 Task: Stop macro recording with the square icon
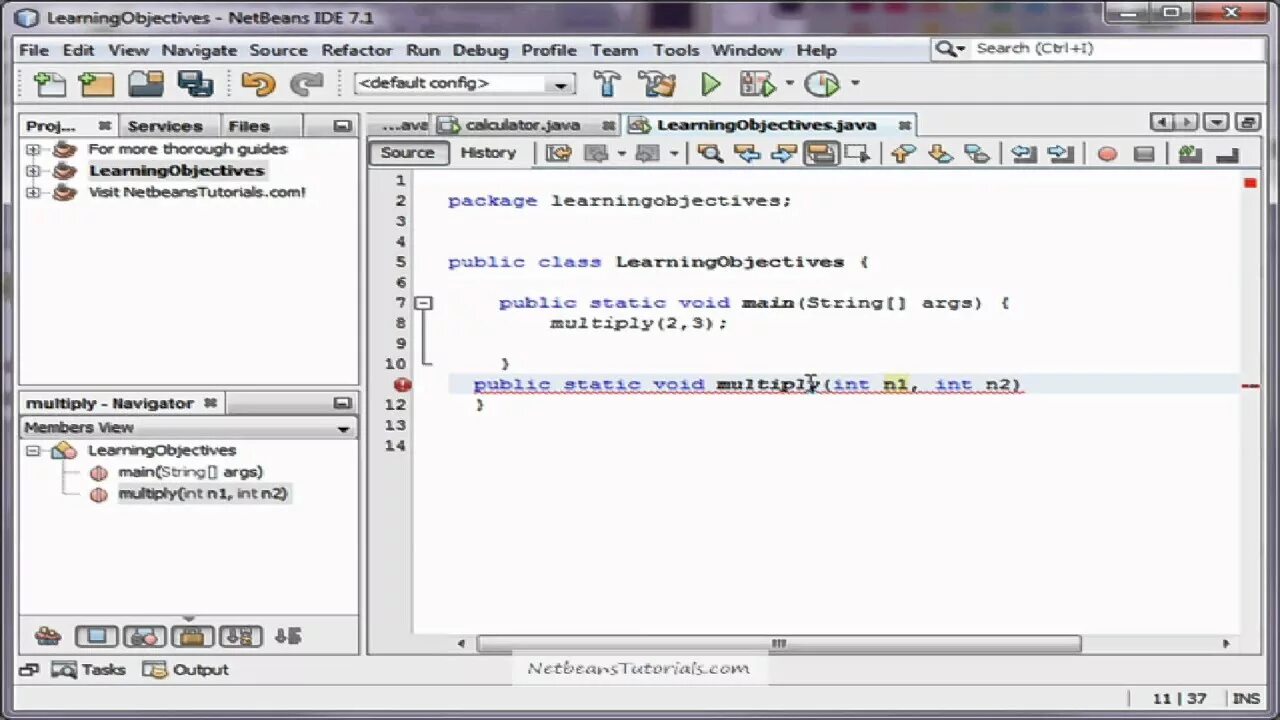tap(1144, 154)
